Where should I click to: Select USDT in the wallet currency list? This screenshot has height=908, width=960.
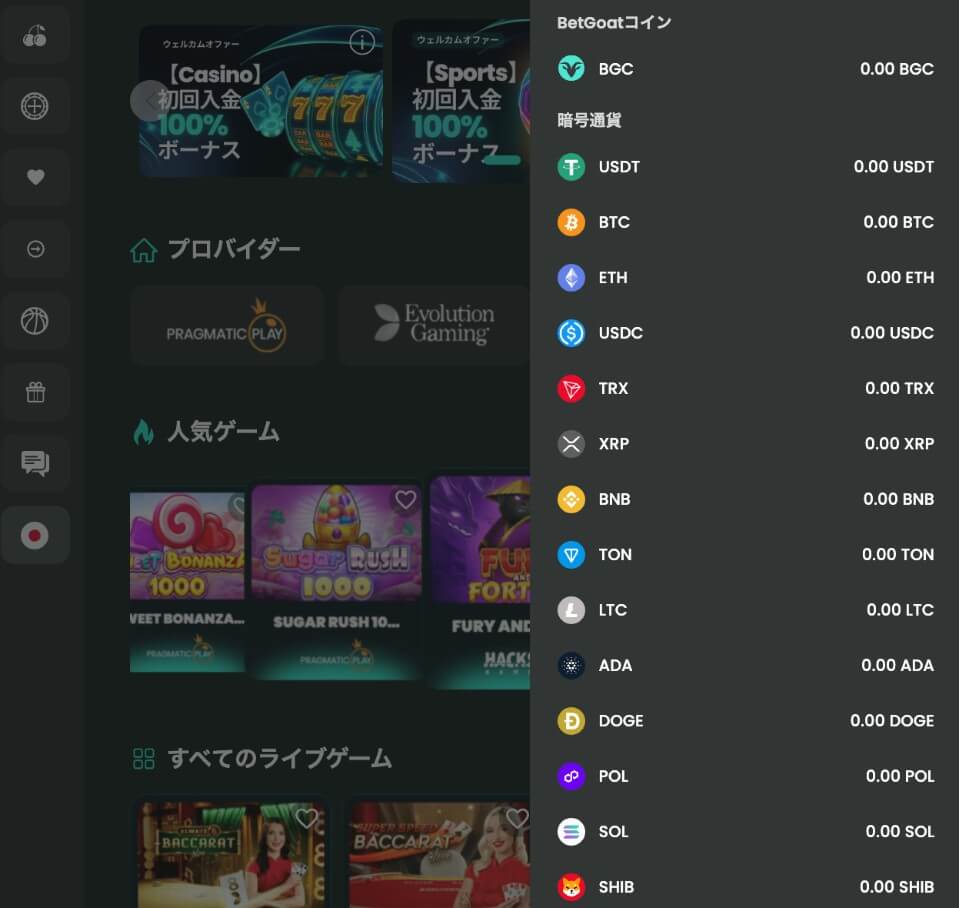pyautogui.click(x=745, y=167)
